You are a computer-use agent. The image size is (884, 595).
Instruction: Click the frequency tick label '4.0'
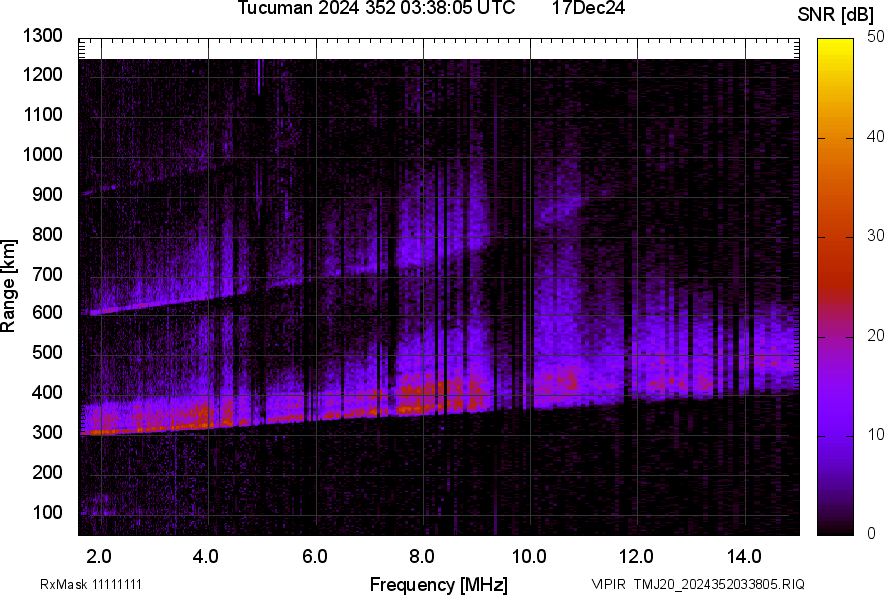[206, 557]
